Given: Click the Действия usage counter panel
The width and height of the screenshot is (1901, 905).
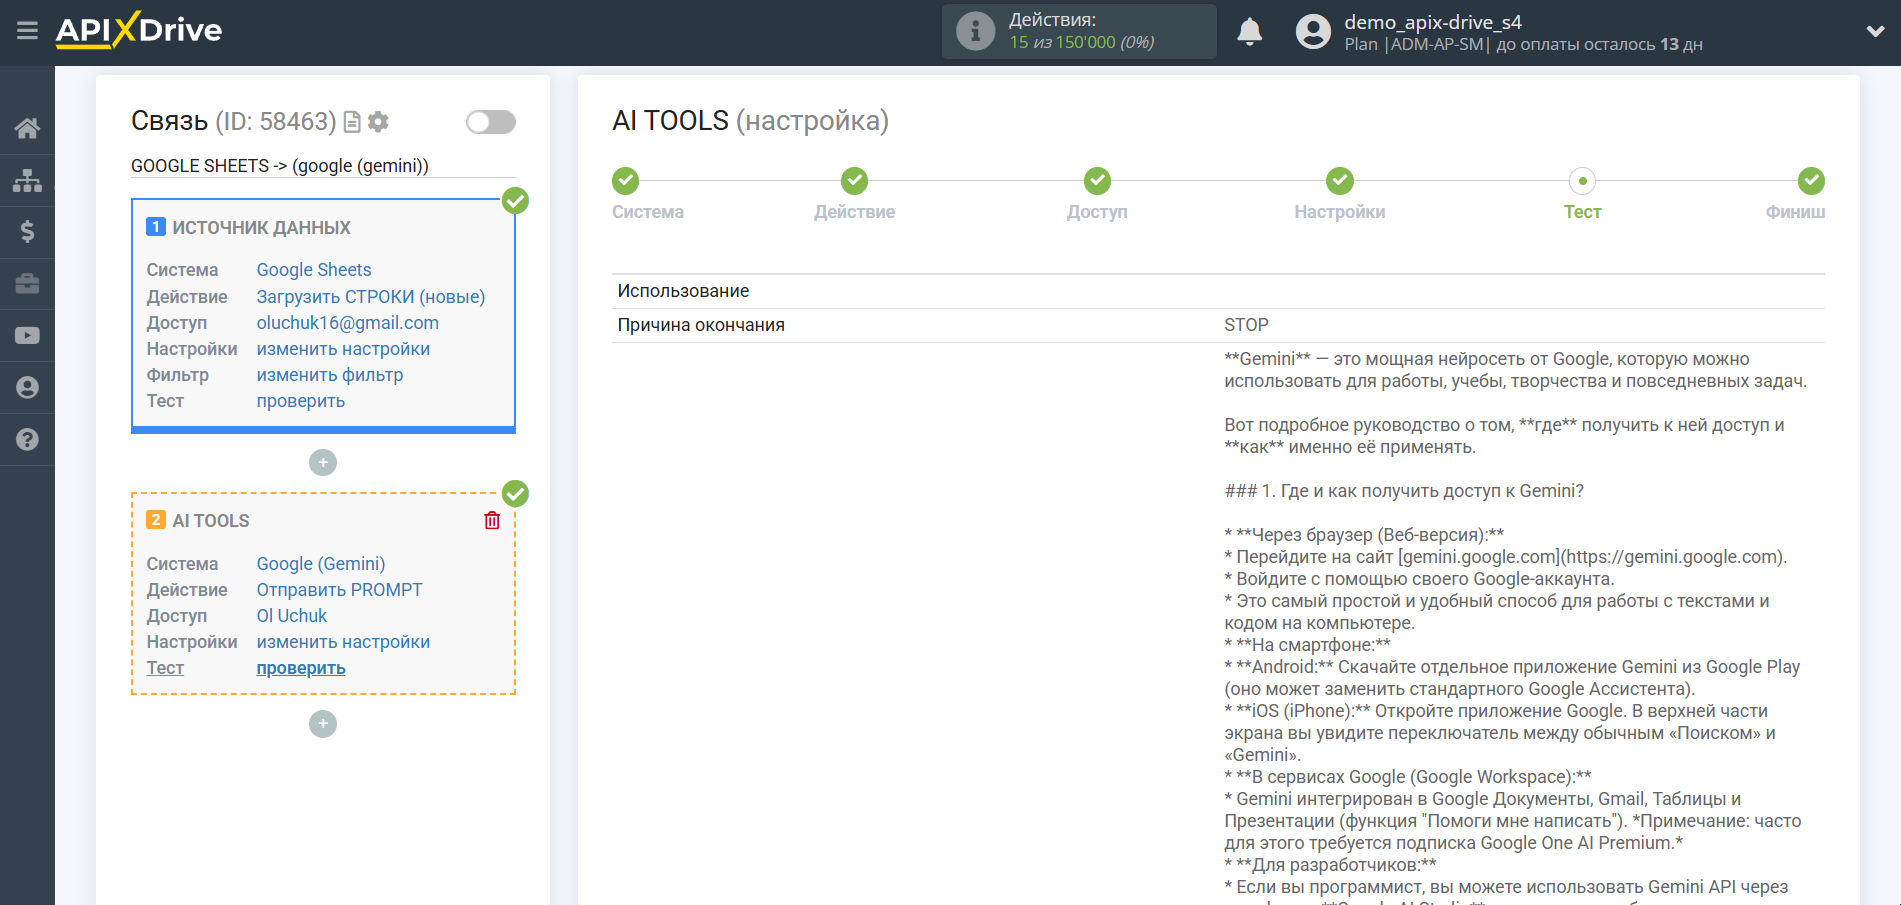Looking at the screenshot, I should tap(1079, 31).
